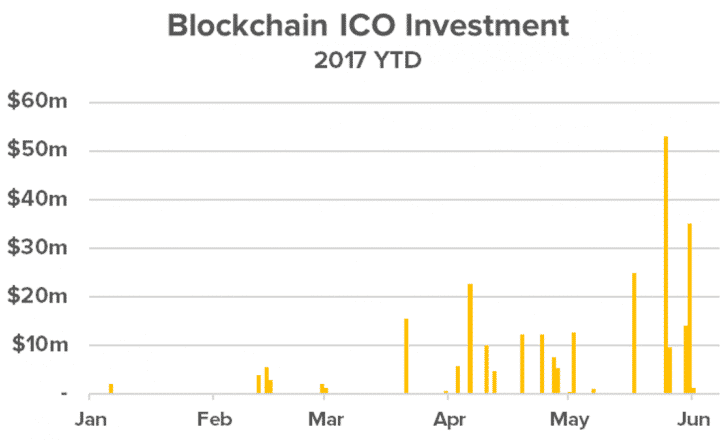Select the Jun x-axis label

[x=691, y=417]
